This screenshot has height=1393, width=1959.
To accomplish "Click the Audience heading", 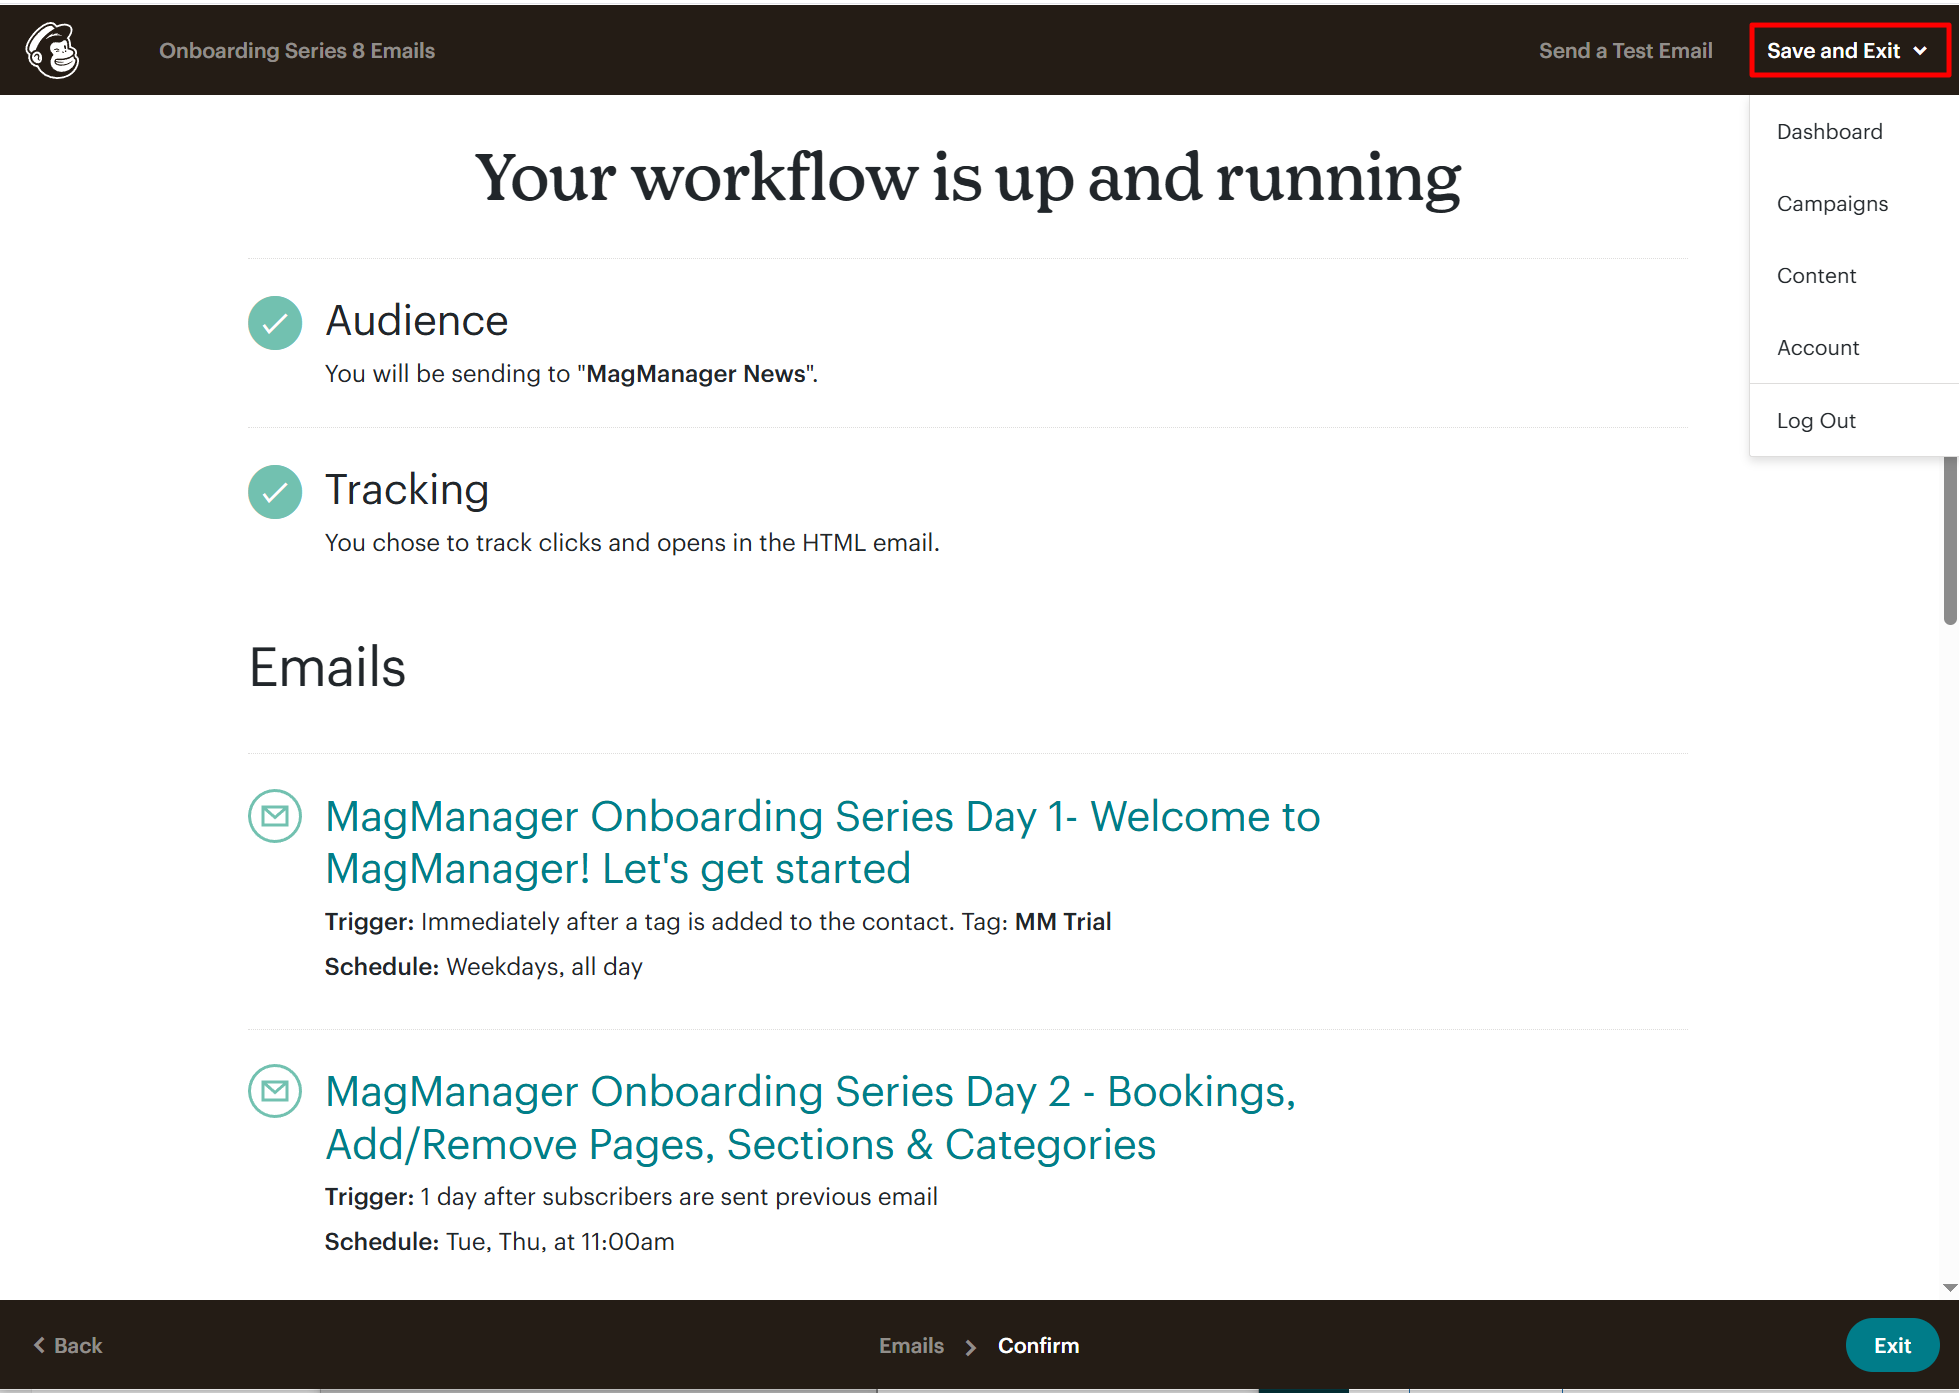I will click(417, 321).
